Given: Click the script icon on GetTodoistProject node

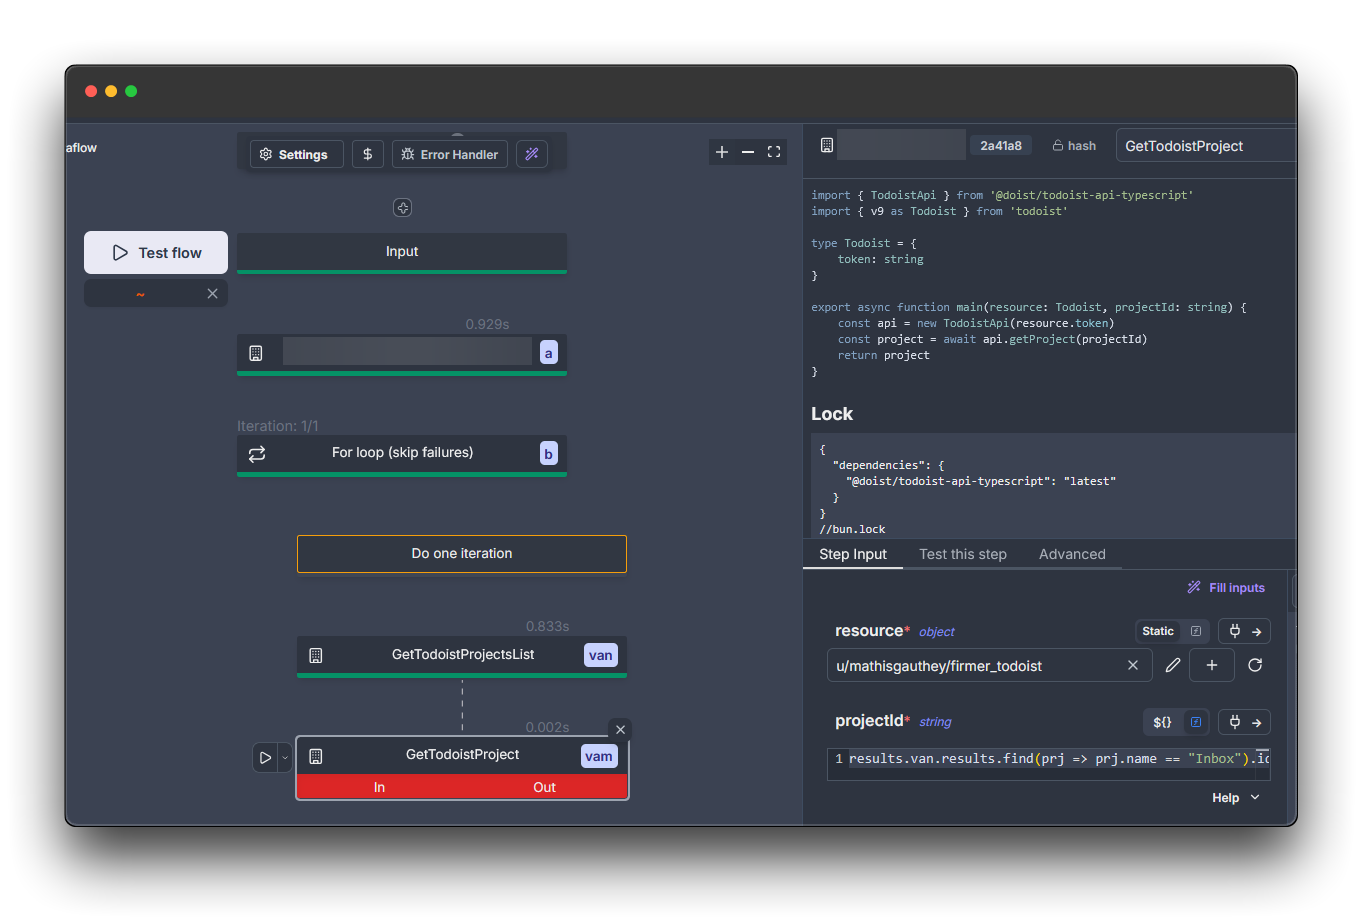Looking at the screenshot, I should coord(316,757).
